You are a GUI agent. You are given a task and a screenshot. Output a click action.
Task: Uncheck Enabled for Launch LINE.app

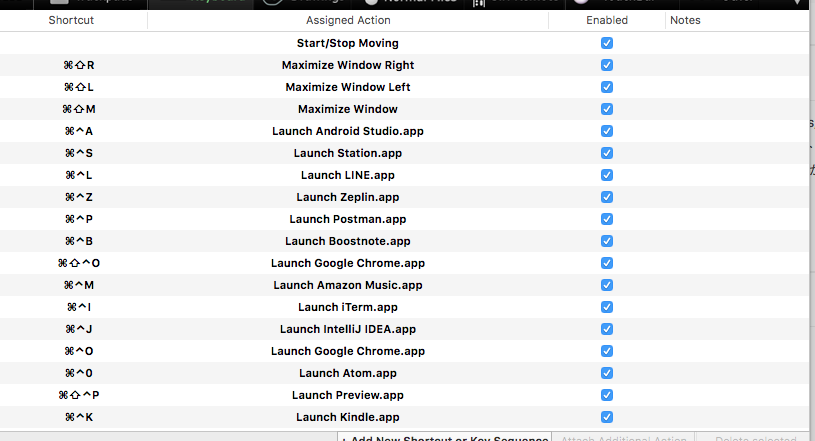tap(607, 175)
